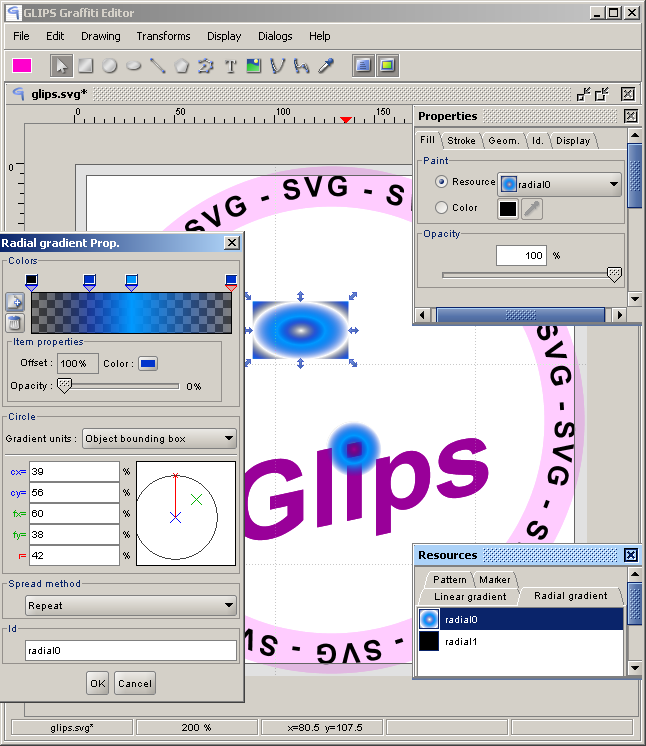Screen dimensions: 646x746
Task: Click the gradient stop blue Color swatch
Action: tap(148, 363)
